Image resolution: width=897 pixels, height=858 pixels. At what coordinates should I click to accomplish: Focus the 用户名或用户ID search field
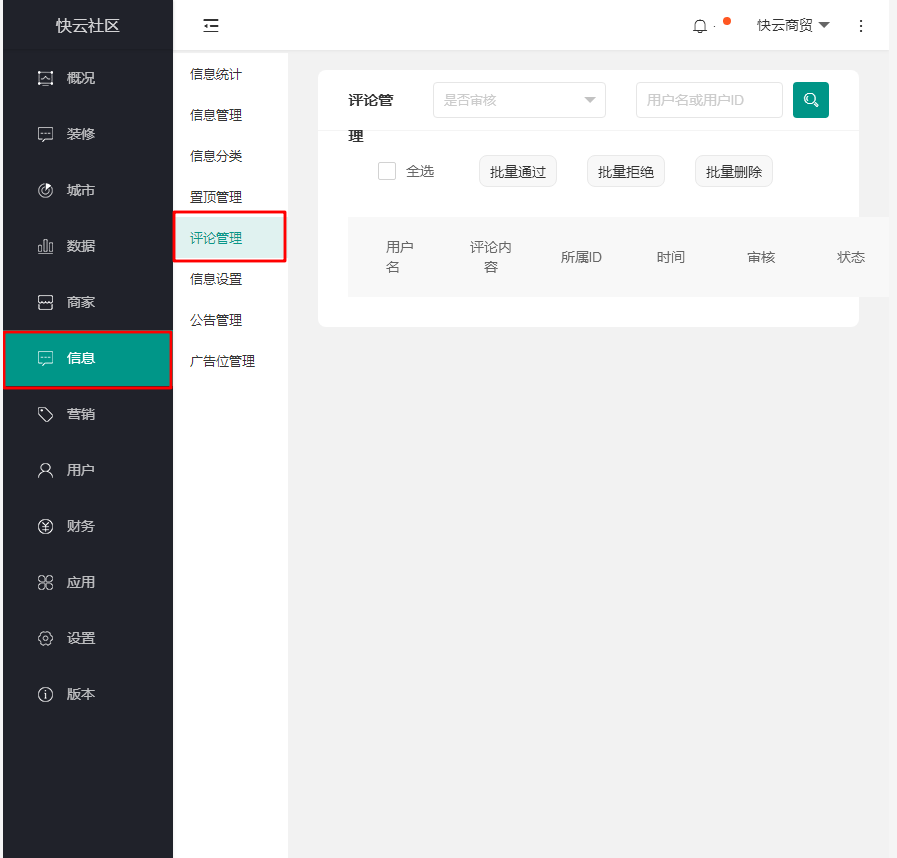708,100
